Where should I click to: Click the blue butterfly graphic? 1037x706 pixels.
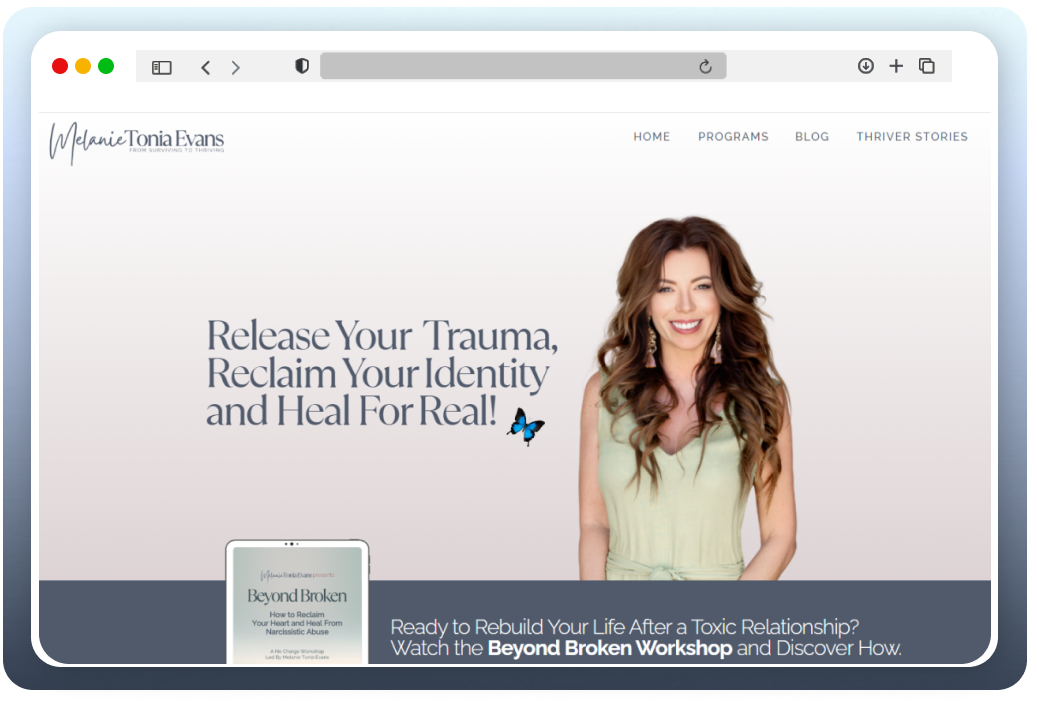526,426
